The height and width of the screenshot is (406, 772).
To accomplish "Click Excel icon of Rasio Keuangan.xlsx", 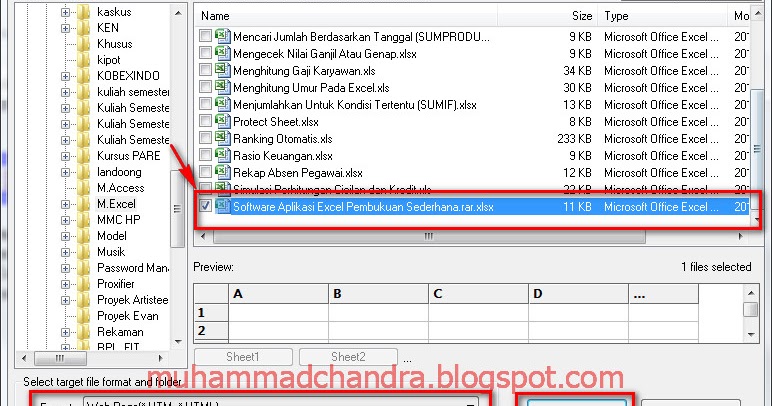I will click(223, 155).
